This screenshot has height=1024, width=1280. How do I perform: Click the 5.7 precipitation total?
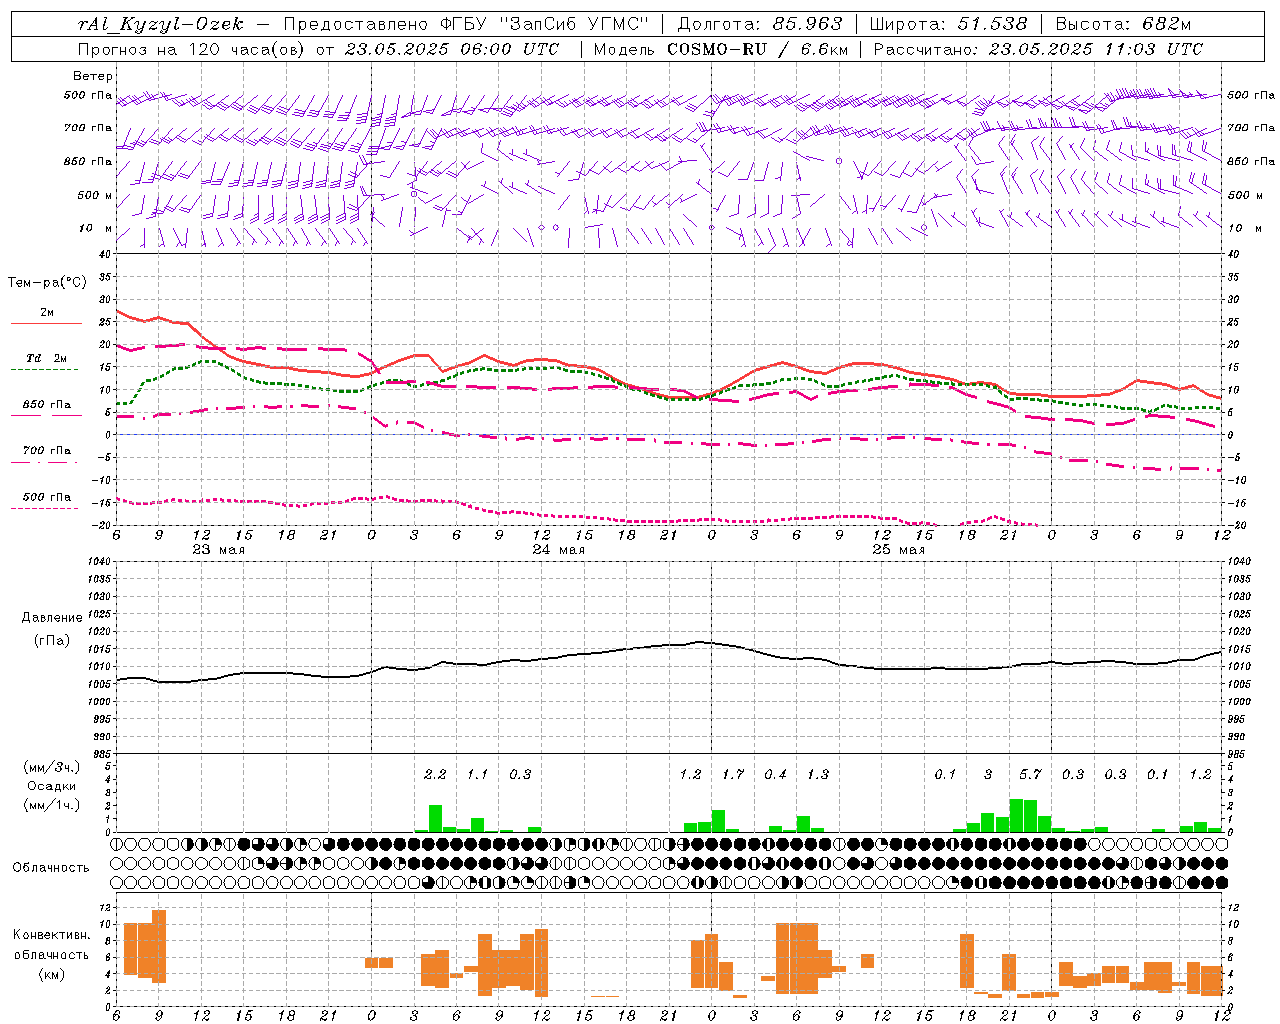coord(1030,774)
